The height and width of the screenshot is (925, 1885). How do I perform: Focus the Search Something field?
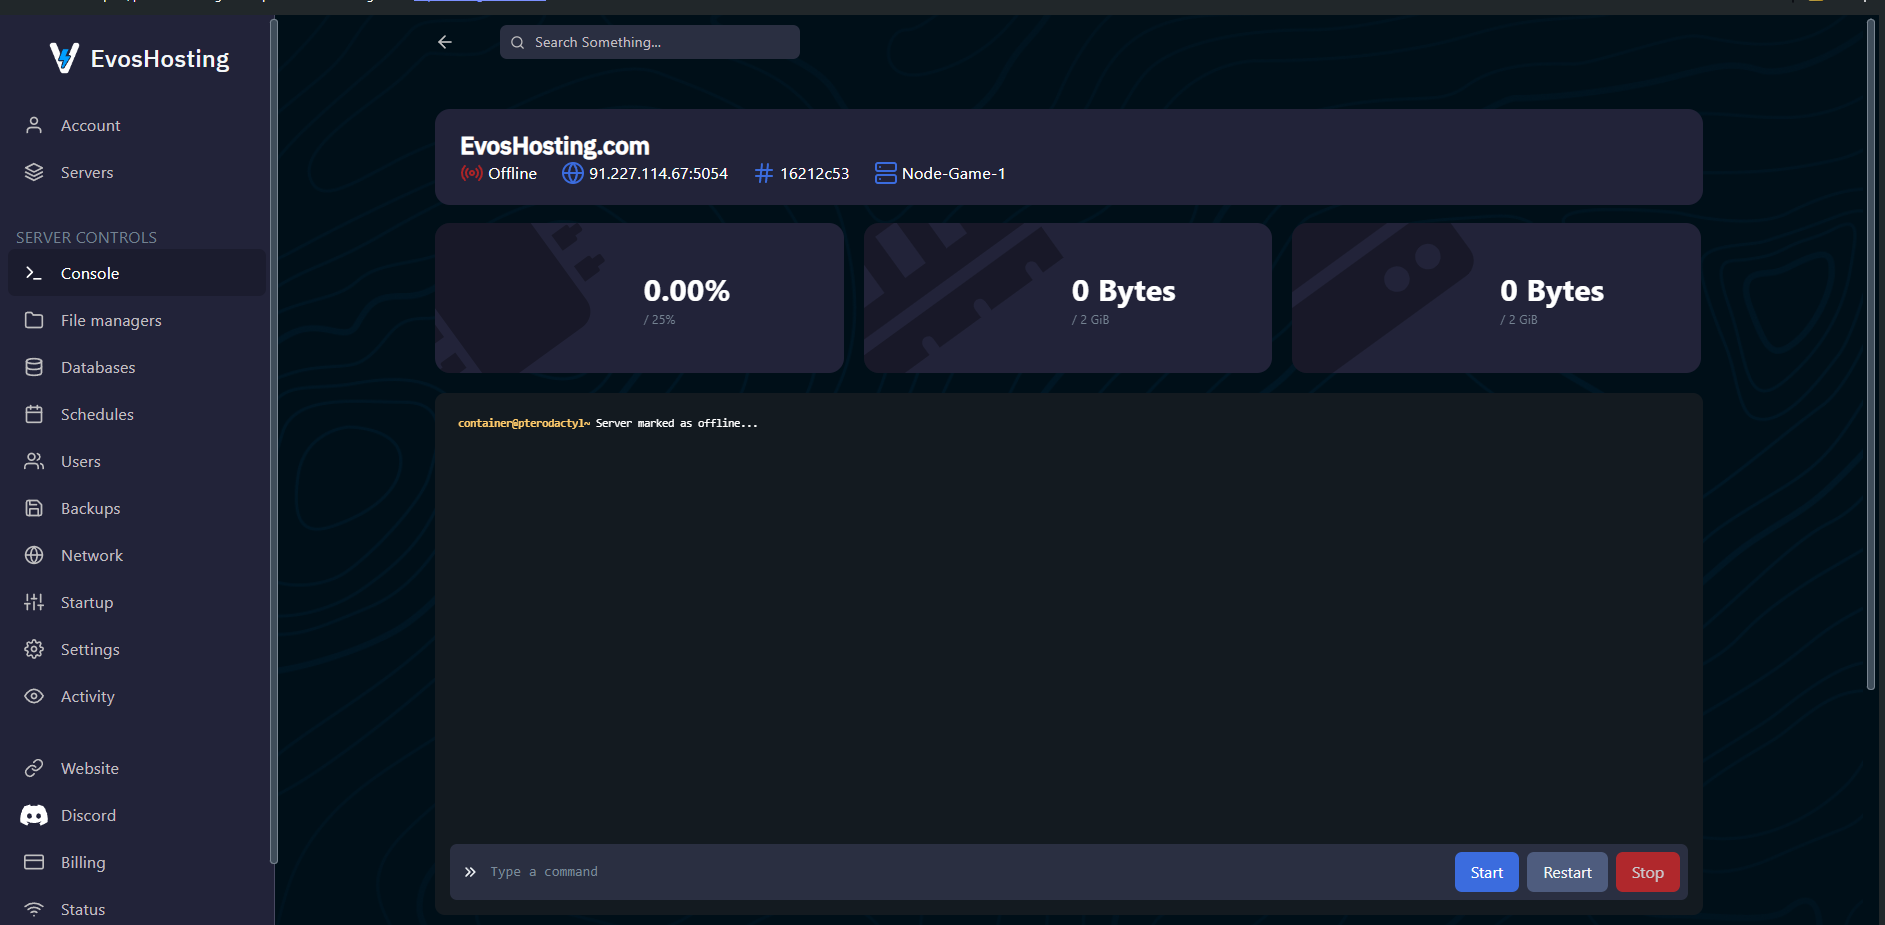coord(660,42)
